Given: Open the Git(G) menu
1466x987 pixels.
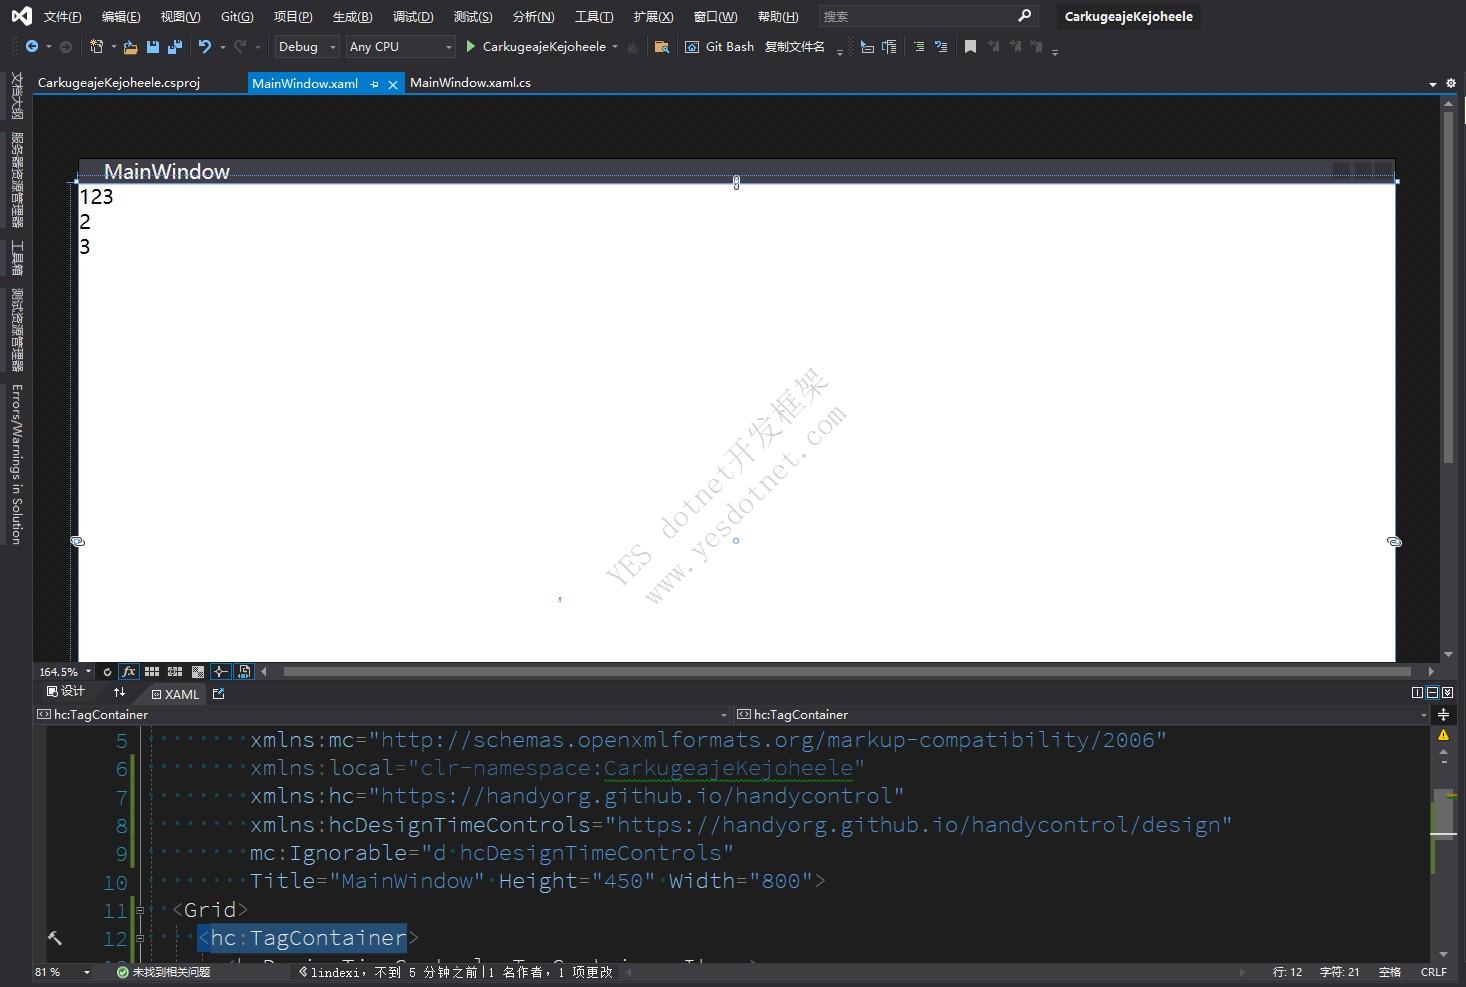Looking at the screenshot, I should pyautogui.click(x=237, y=17).
